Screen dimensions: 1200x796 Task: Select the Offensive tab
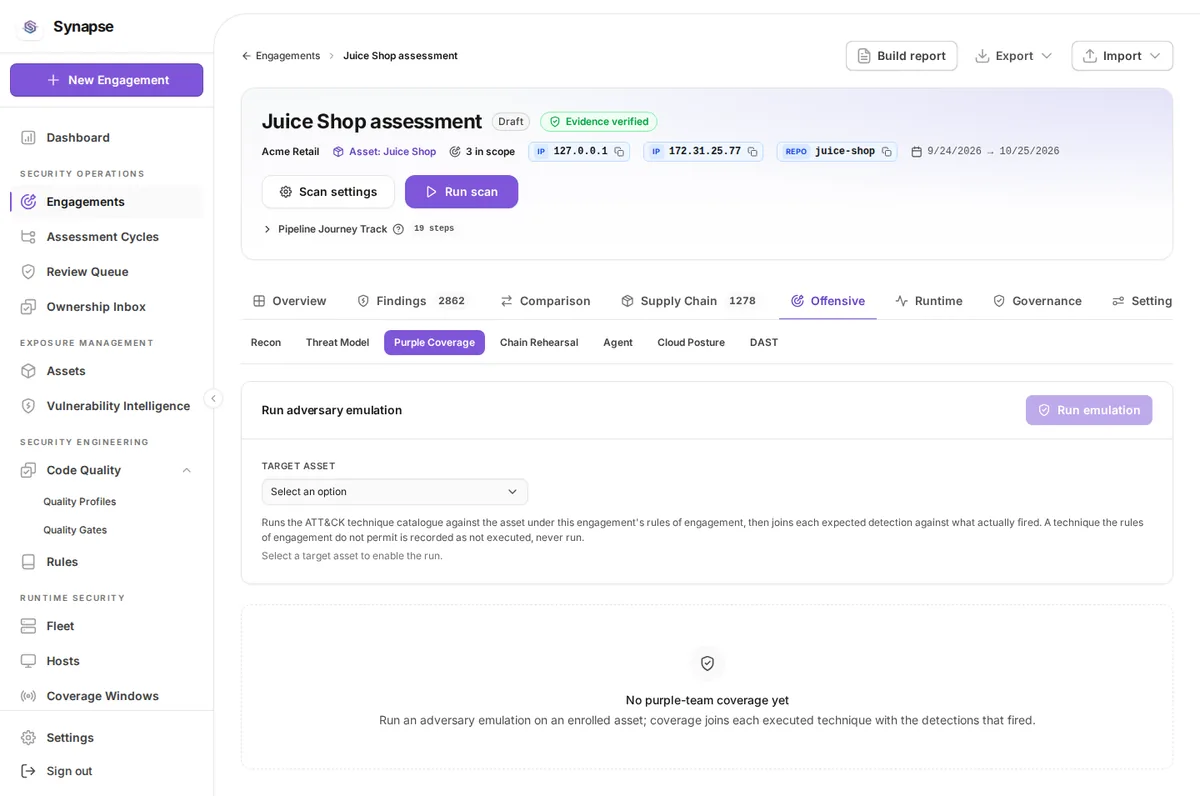click(828, 301)
